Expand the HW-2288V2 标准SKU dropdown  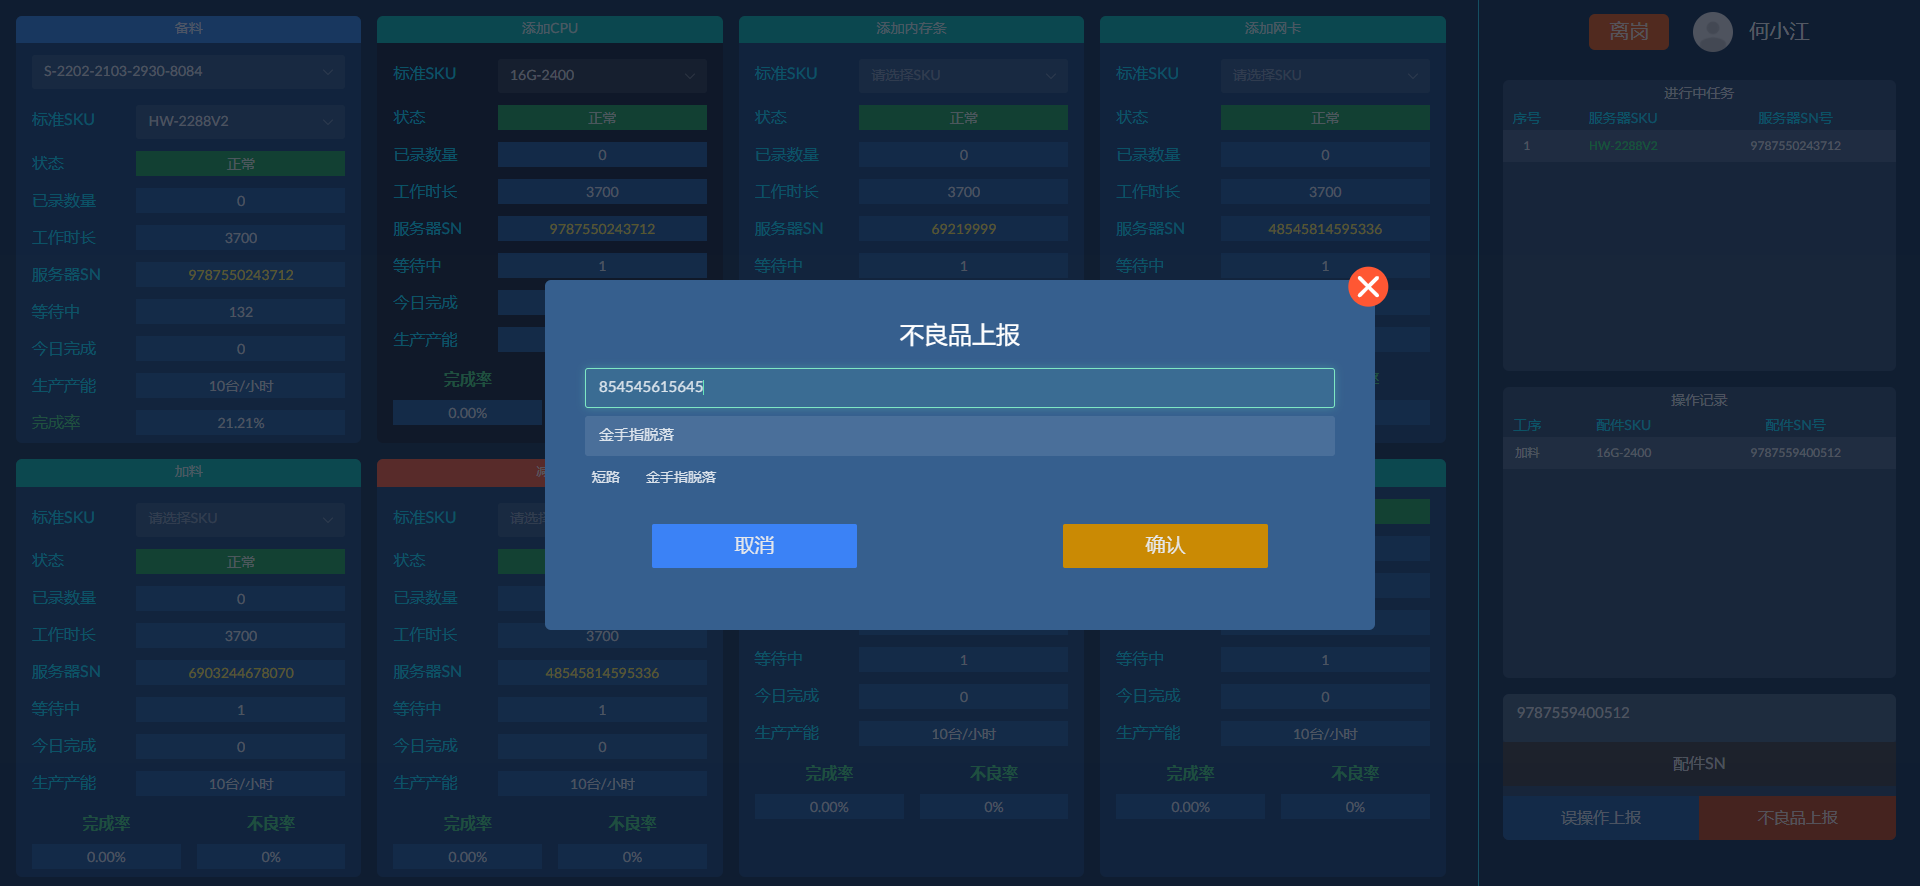240,121
